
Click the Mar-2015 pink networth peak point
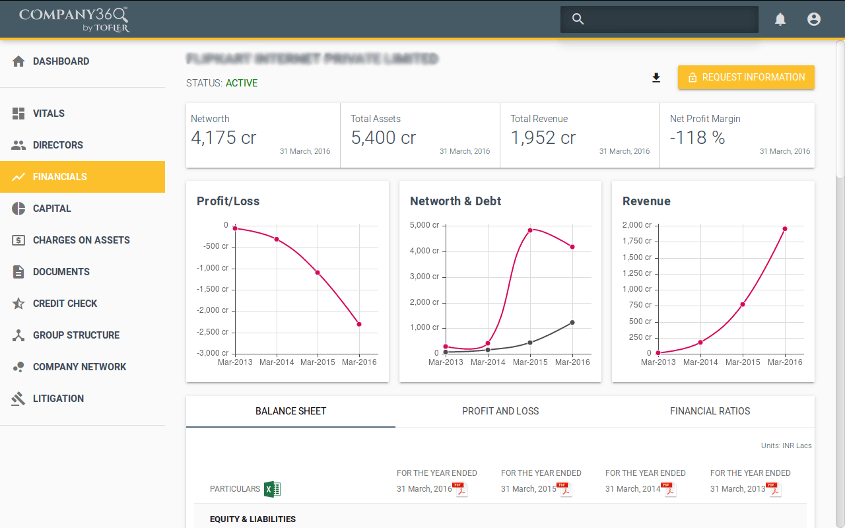pos(530,230)
